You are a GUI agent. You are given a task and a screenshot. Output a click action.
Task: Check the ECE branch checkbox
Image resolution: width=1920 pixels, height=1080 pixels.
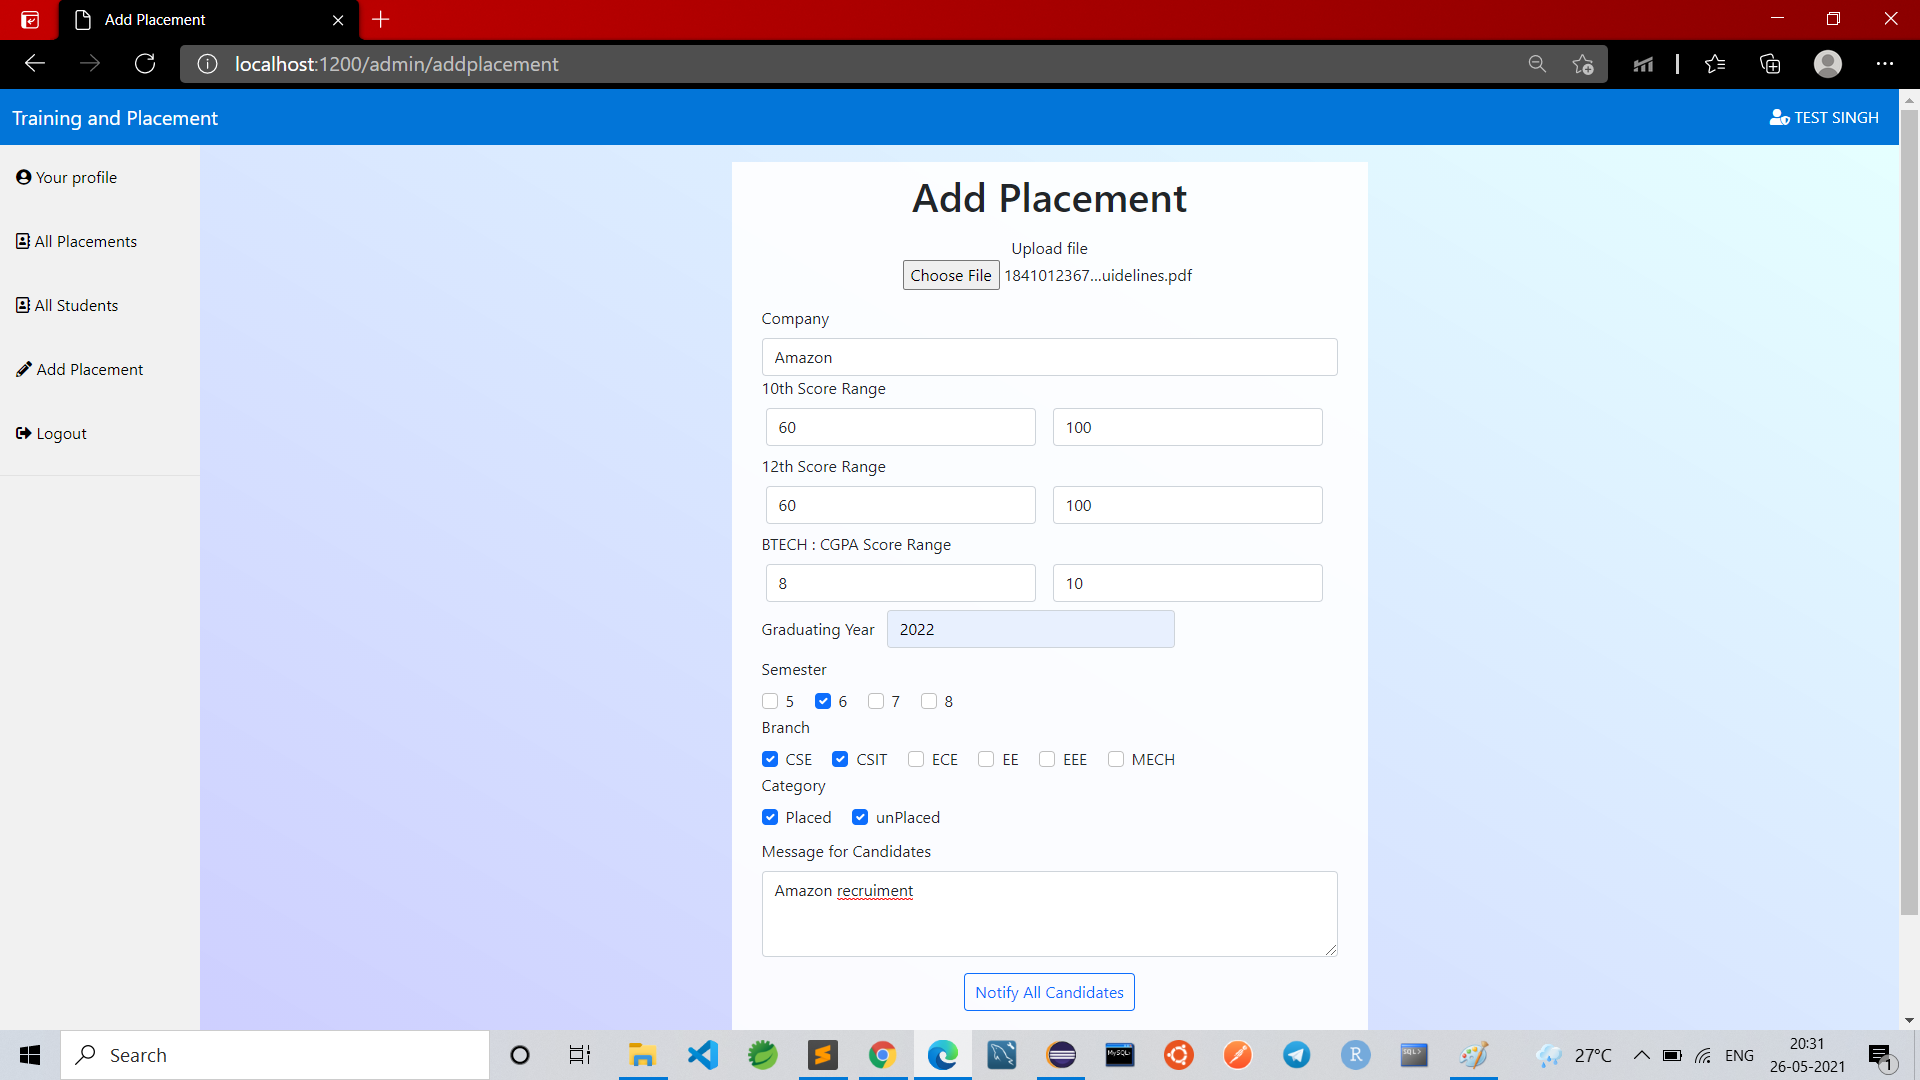pos(916,759)
